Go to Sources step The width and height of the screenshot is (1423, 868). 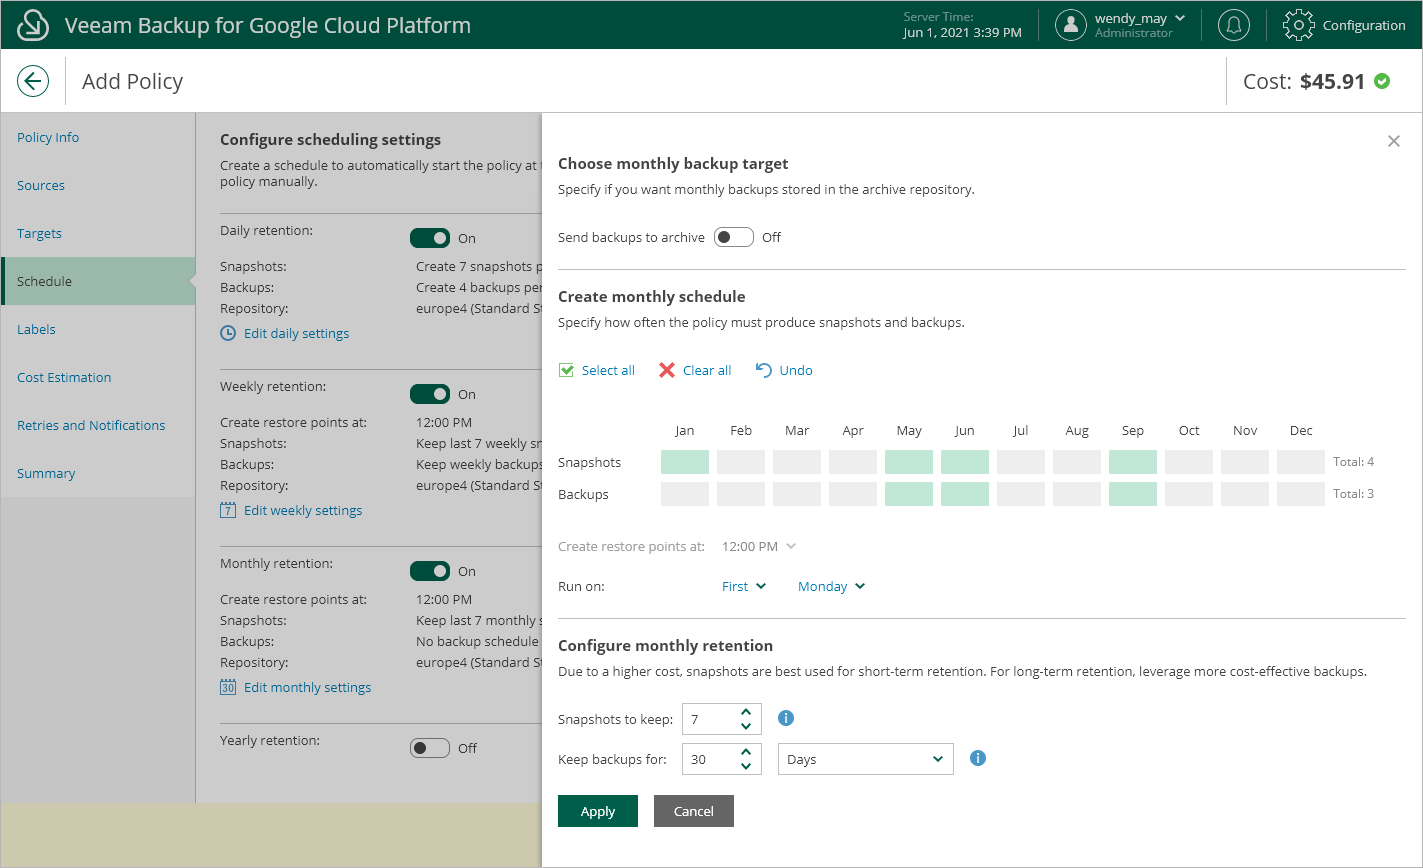(x=41, y=185)
